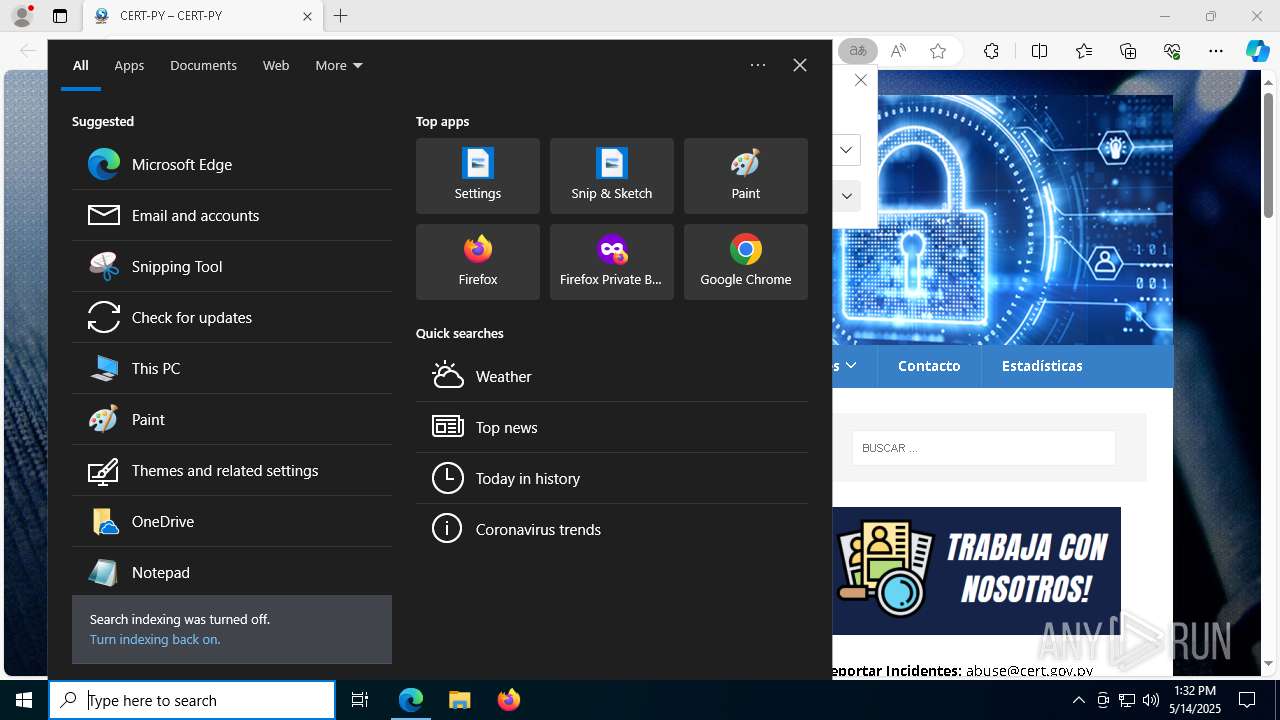1280x720 pixels.
Task: Open Edge Settings and more menu
Action: tap(1216, 51)
